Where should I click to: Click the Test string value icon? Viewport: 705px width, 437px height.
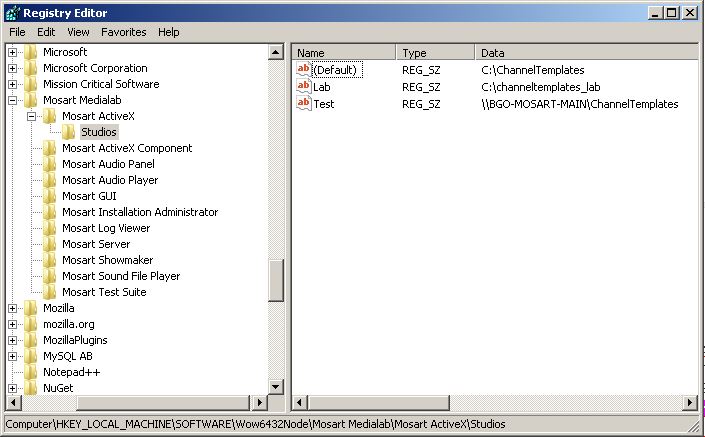click(x=305, y=104)
